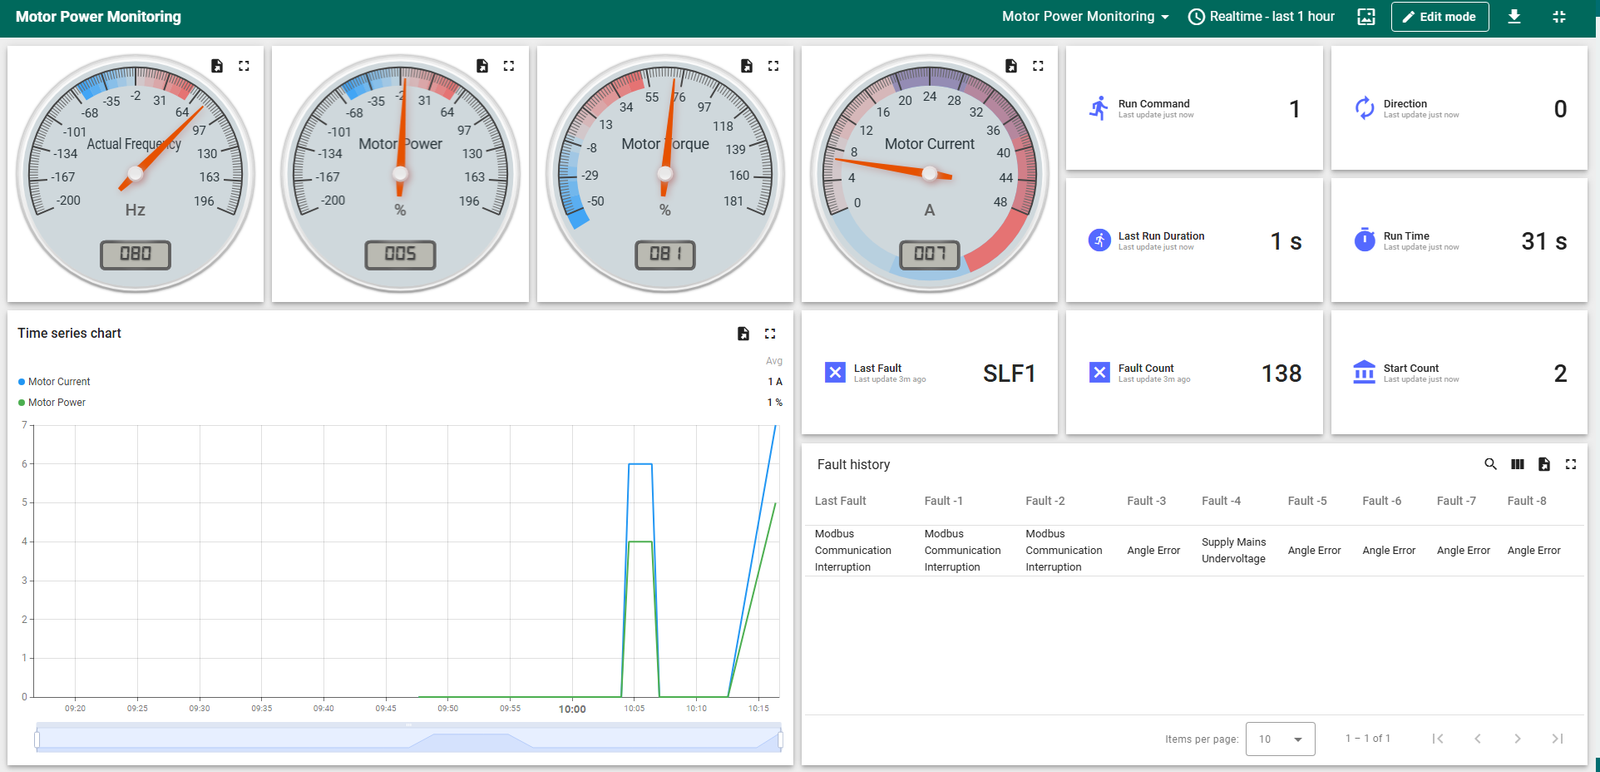Export the Actual Frequency gauge widget data
The image size is (1600, 772).
(x=217, y=66)
